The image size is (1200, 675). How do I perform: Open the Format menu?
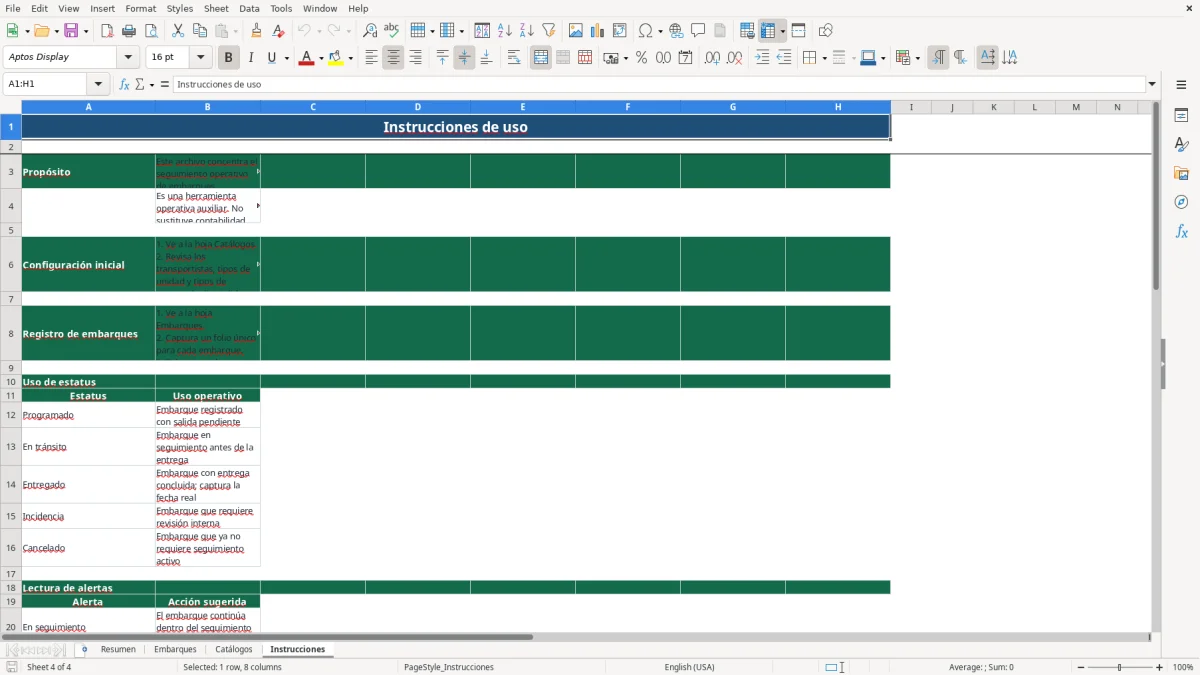click(x=140, y=8)
